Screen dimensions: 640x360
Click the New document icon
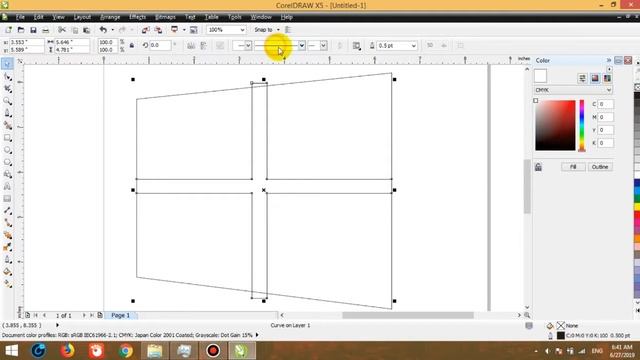[x=9, y=30]
